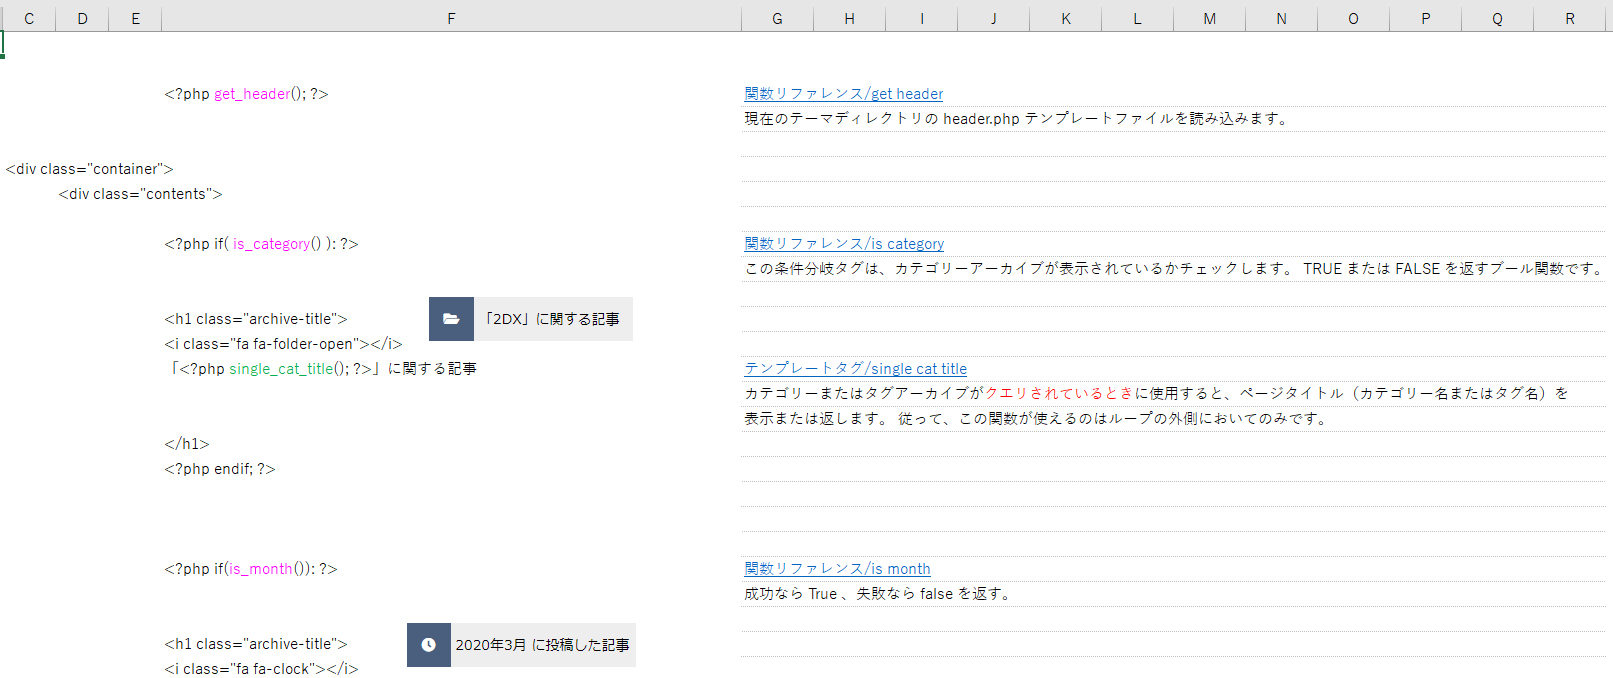Select cell with <?php if( is_category() ): ?>
Screen dimensions: 1613x678
(x=261, y=244)
